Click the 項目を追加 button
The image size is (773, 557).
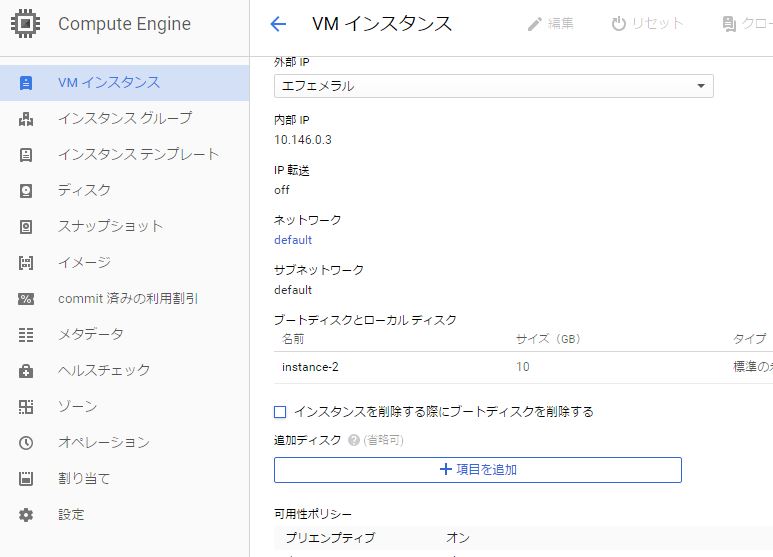click(x=478, y=470)
